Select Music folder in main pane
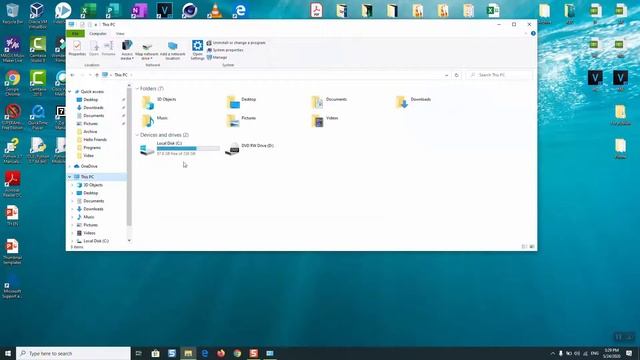 point(155,121)
